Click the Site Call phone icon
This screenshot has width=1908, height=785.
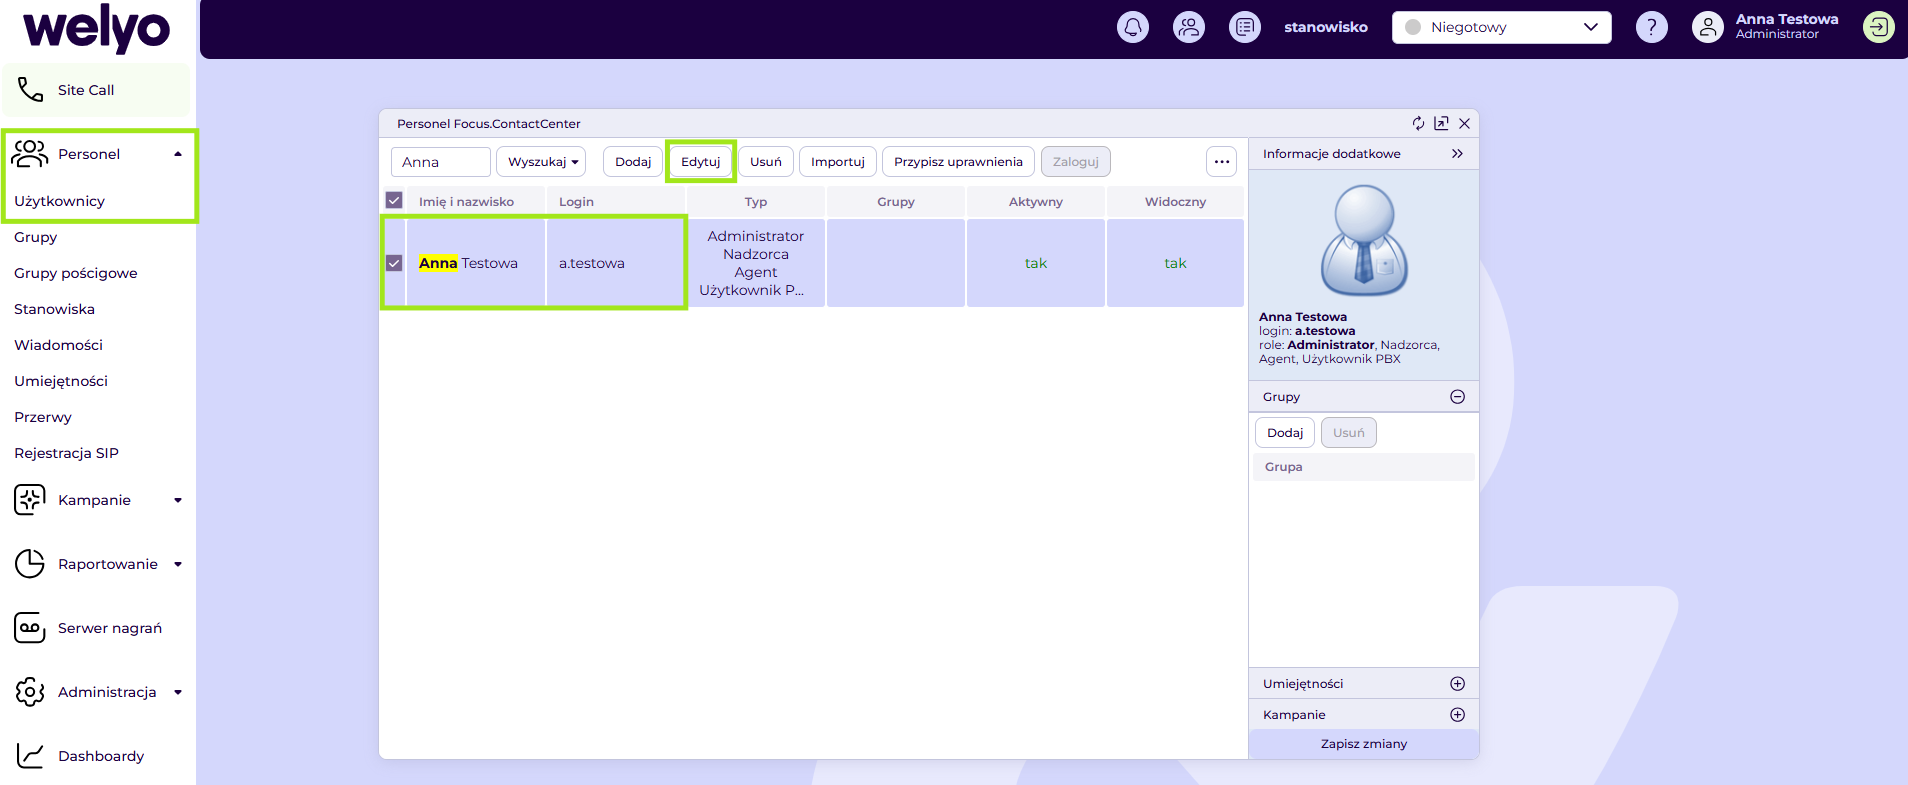pyautogui.click(x=31, y=90)
